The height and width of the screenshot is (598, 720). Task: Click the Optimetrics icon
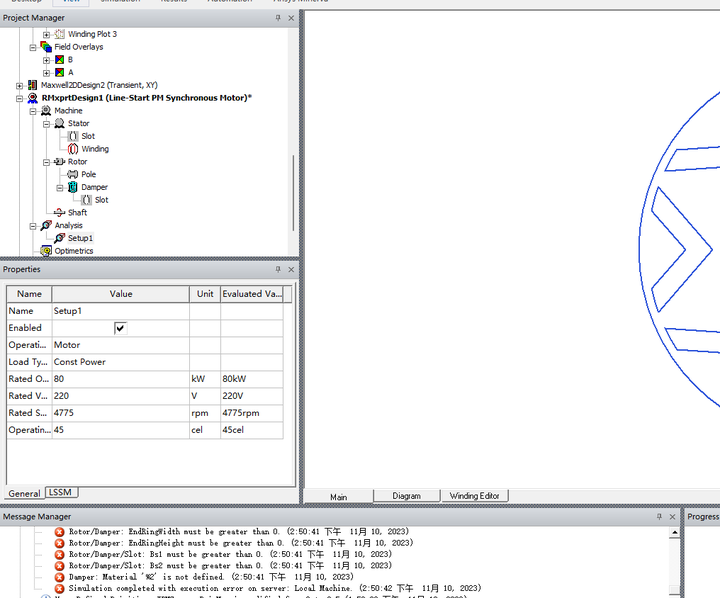(46, 251)
